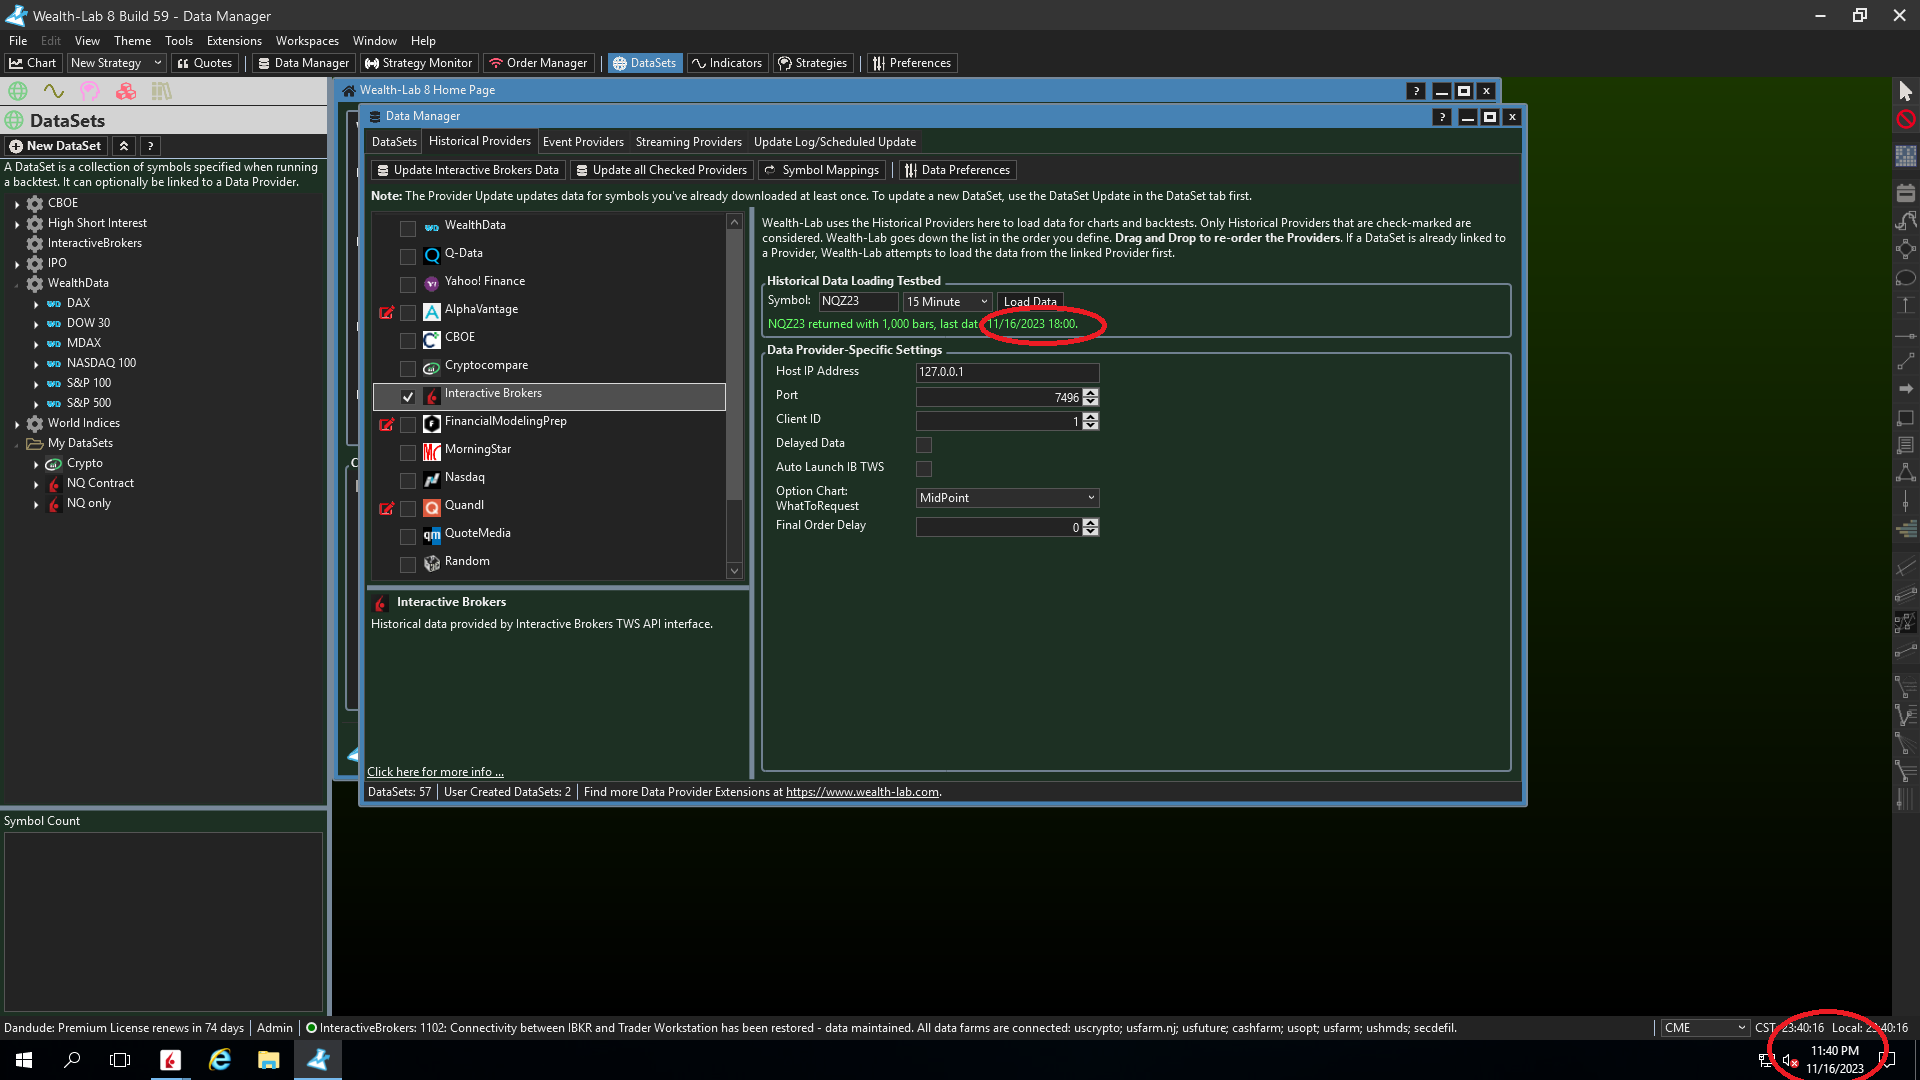The image size is (1920, 1080).
Task: Expand the NQ Contract dataset node
Action: click(x=36, y=484)
